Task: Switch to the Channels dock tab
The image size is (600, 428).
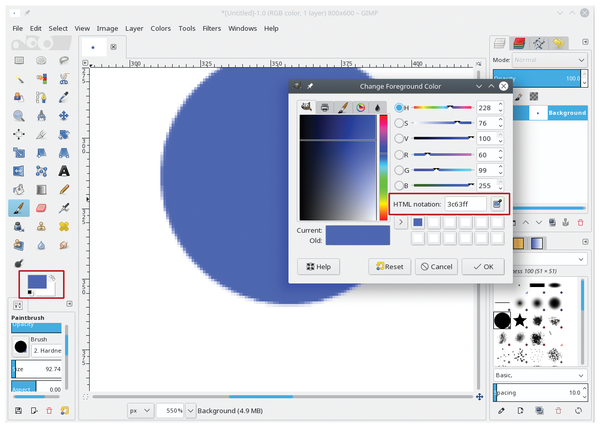Action: coord(519,43)
